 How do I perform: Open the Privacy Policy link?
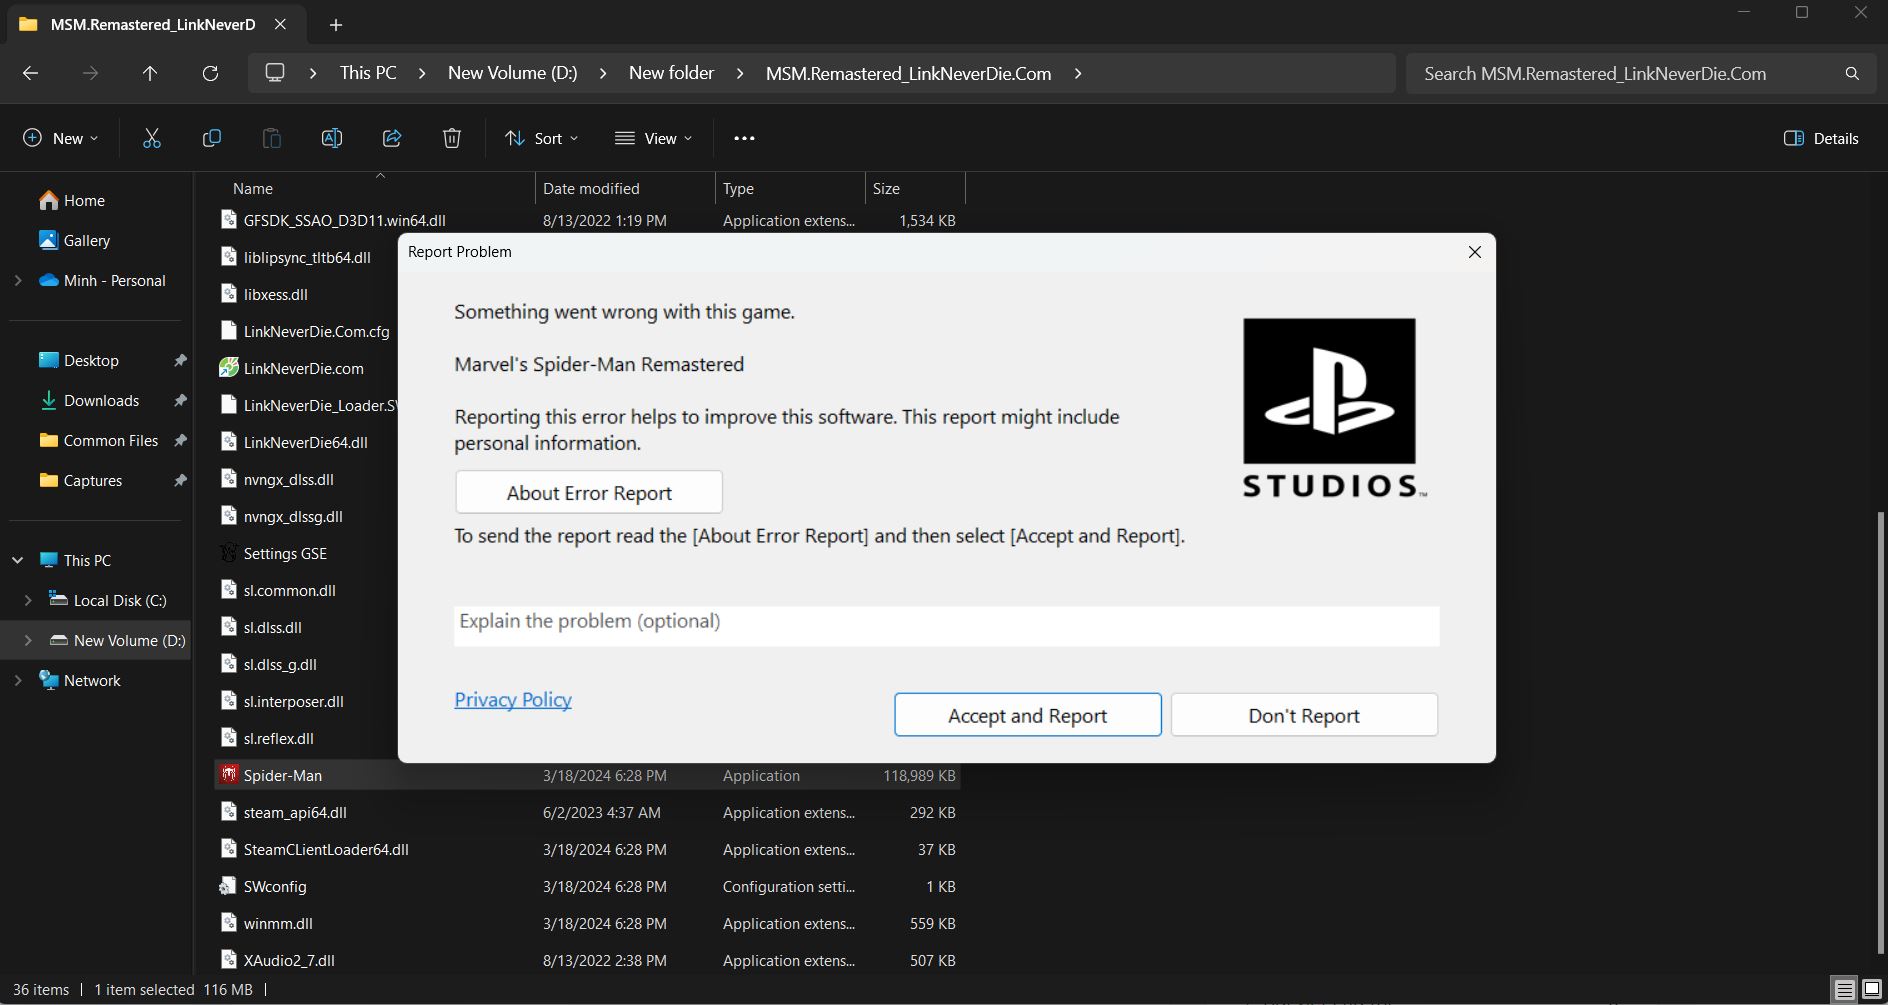point(513,700)
